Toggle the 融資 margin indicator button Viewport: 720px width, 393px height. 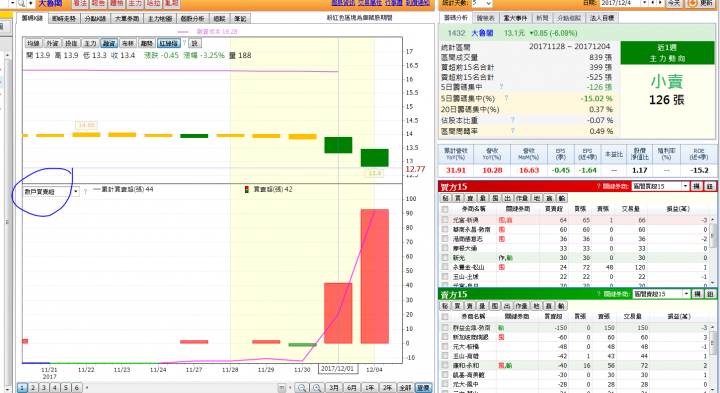point(109,43)
